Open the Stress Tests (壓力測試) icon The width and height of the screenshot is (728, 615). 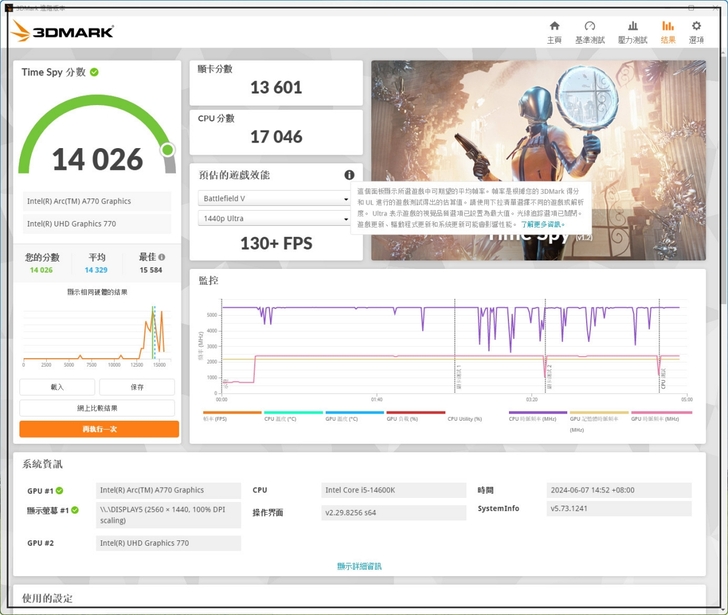tap(632, 31)
